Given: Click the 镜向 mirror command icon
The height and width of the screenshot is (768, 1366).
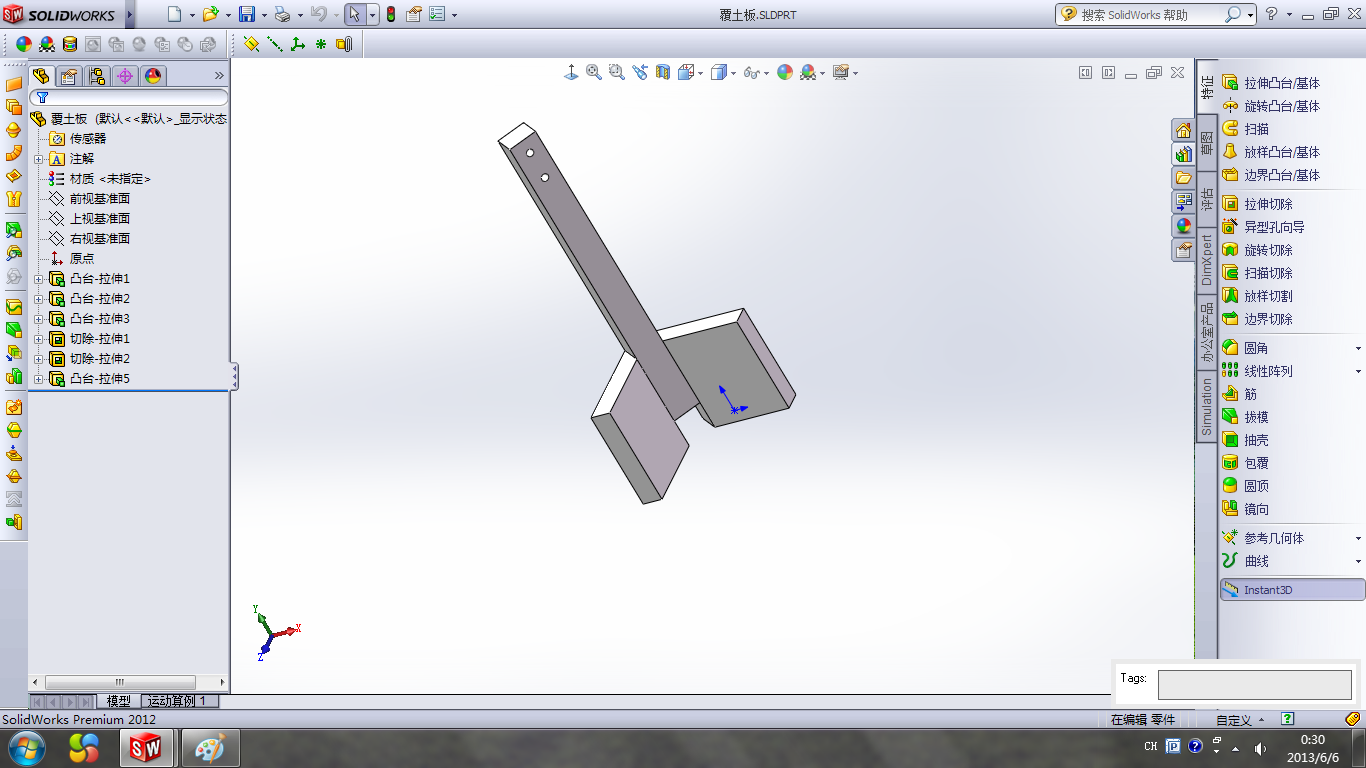Looking at the screenshot, I should 1230,509.
